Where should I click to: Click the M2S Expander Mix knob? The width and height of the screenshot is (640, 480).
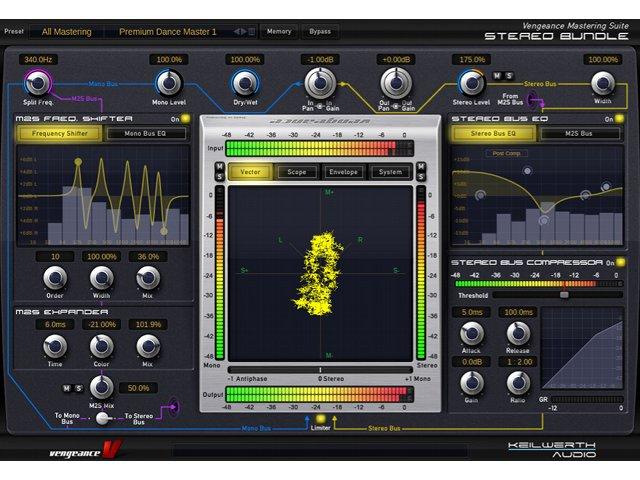148,346
